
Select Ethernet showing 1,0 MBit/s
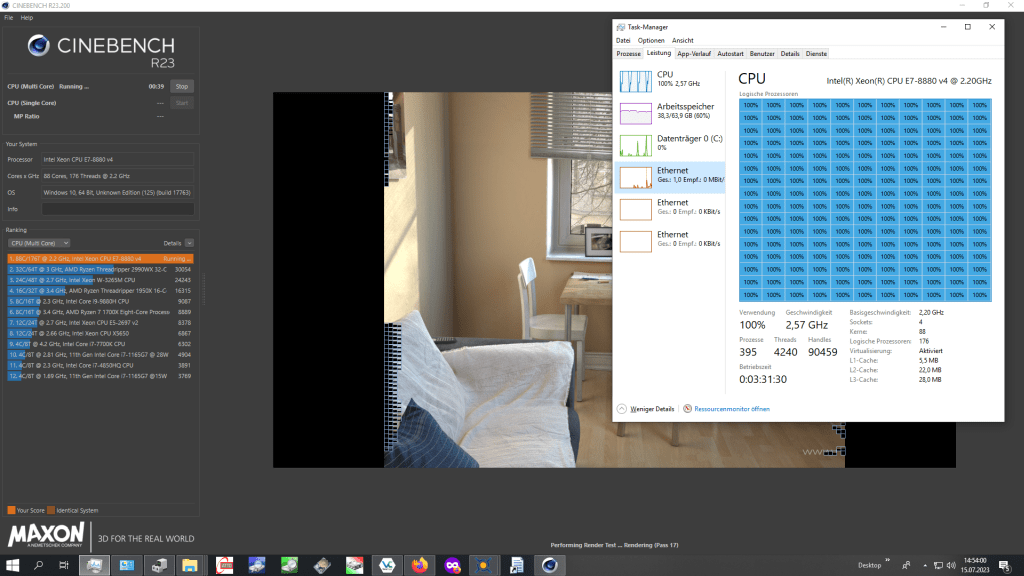[x=670, y=177]
